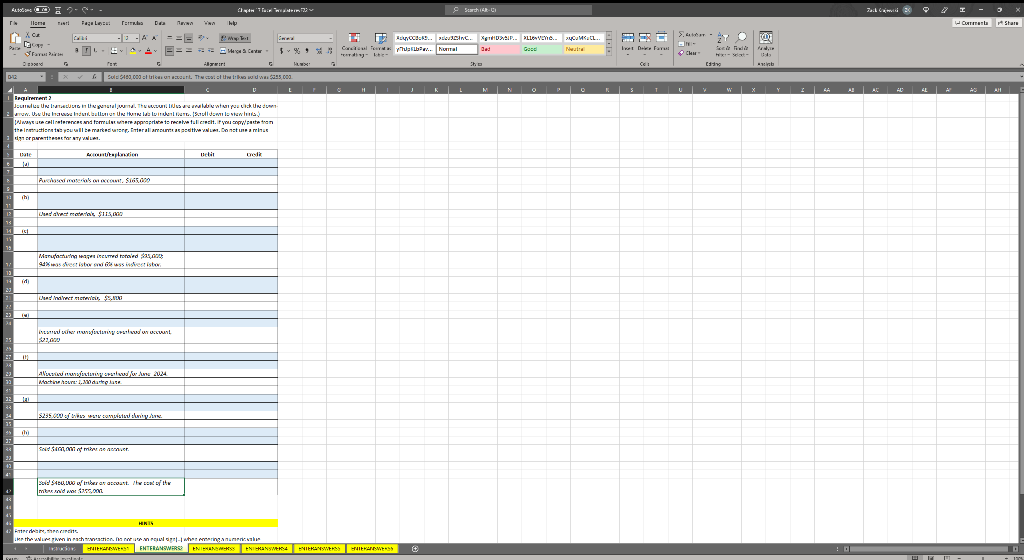The height and width of the screenshot is (560, 1024).
Task: Open the font color dropdown arrow
Action: tap(155, 51)
